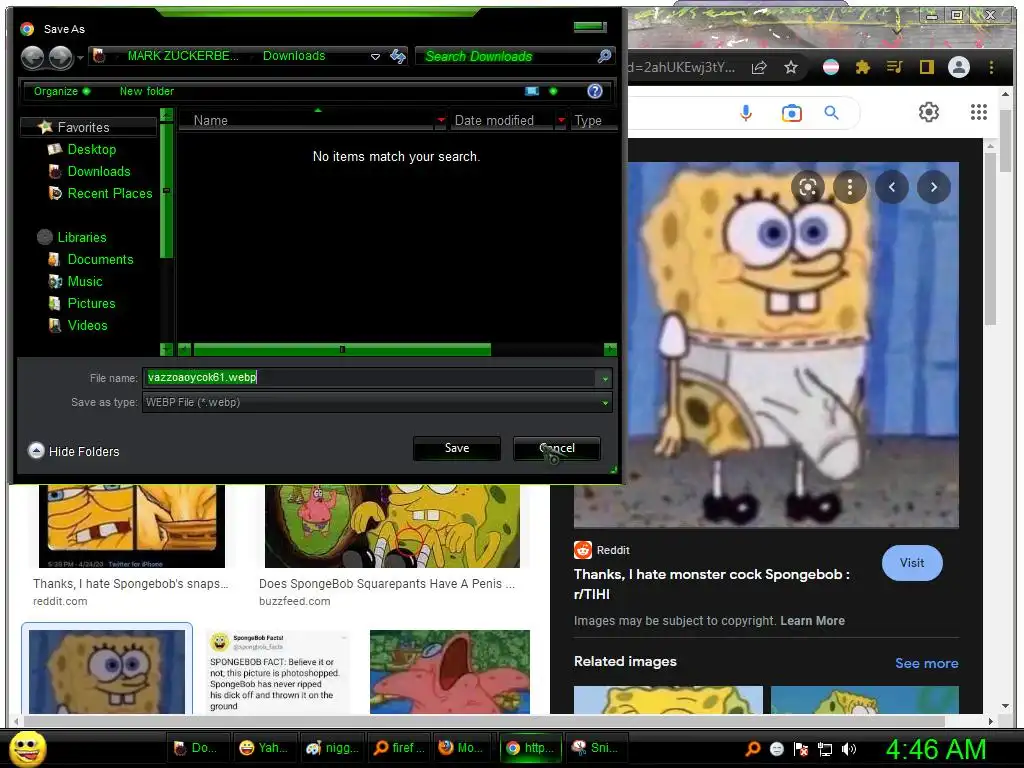This screenshot has width=1024, height=768.
Task: Create a New folder
Action: tap(147, 91)
